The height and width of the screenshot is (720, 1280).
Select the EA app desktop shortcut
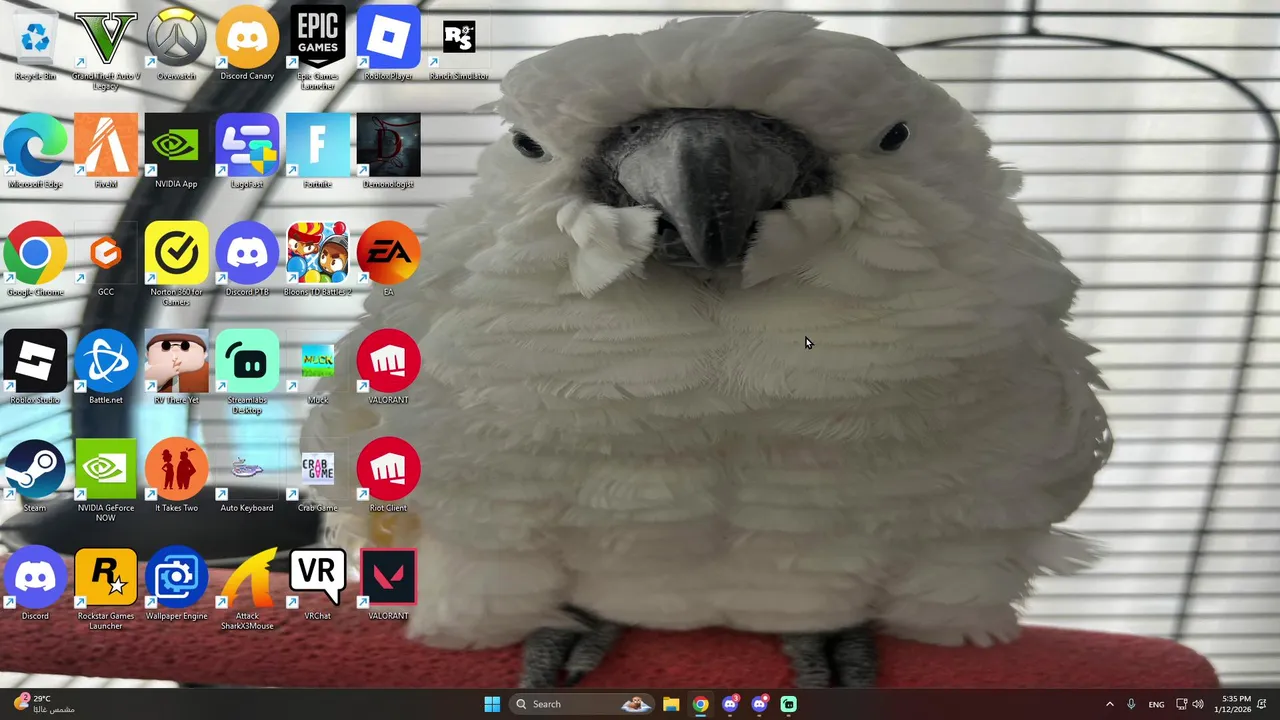coord(388,261)
